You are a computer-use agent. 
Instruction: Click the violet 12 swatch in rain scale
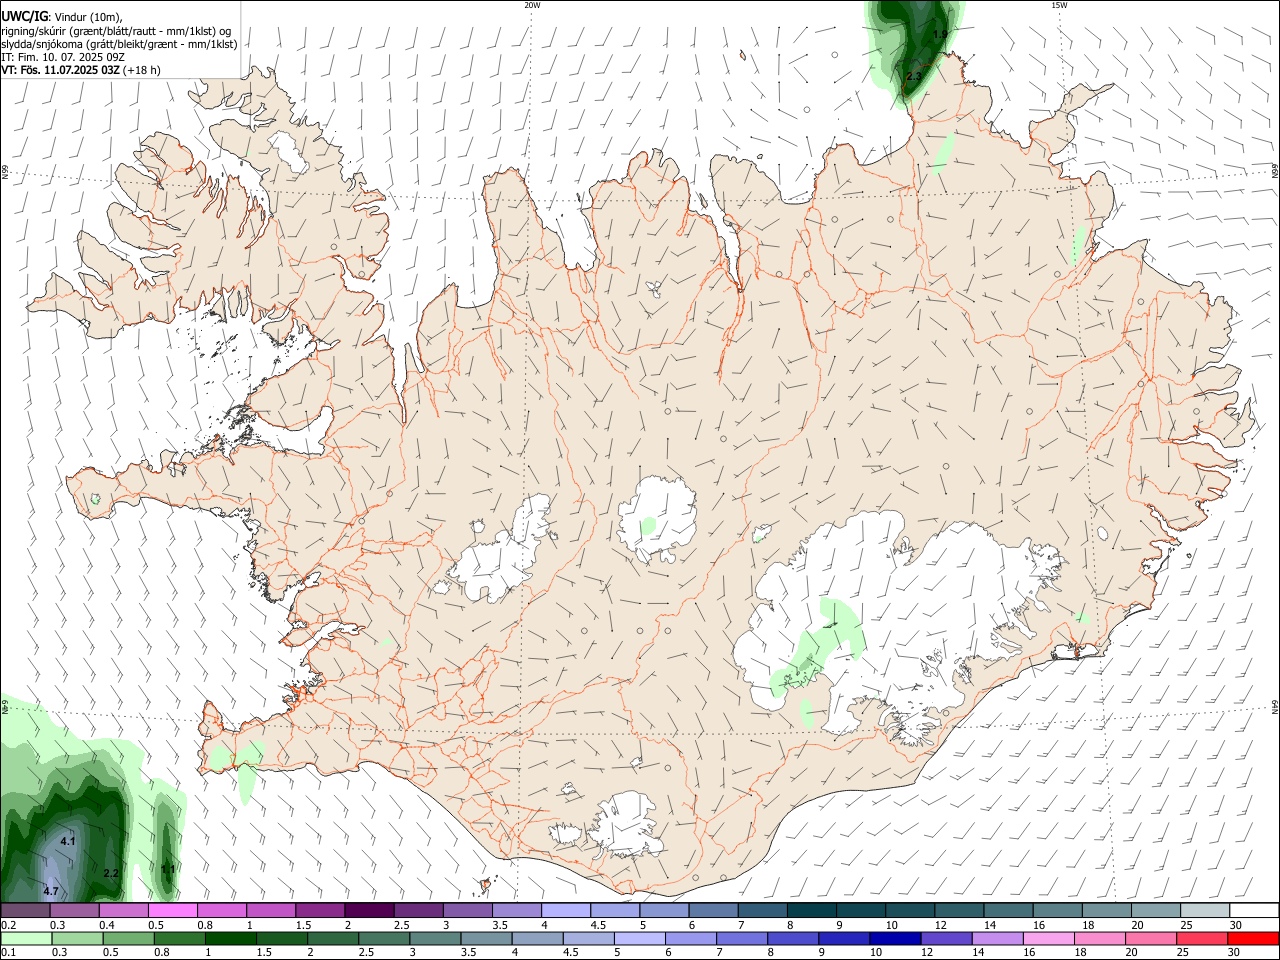[x=945, y=938]
